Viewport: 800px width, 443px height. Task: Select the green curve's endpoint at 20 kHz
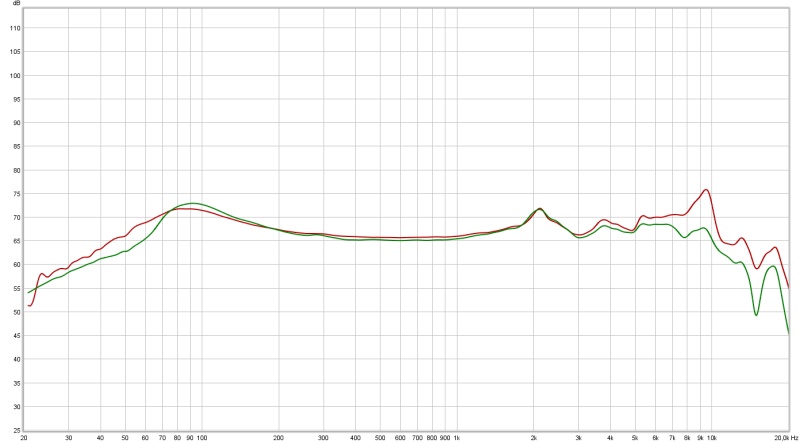(788, 332)
